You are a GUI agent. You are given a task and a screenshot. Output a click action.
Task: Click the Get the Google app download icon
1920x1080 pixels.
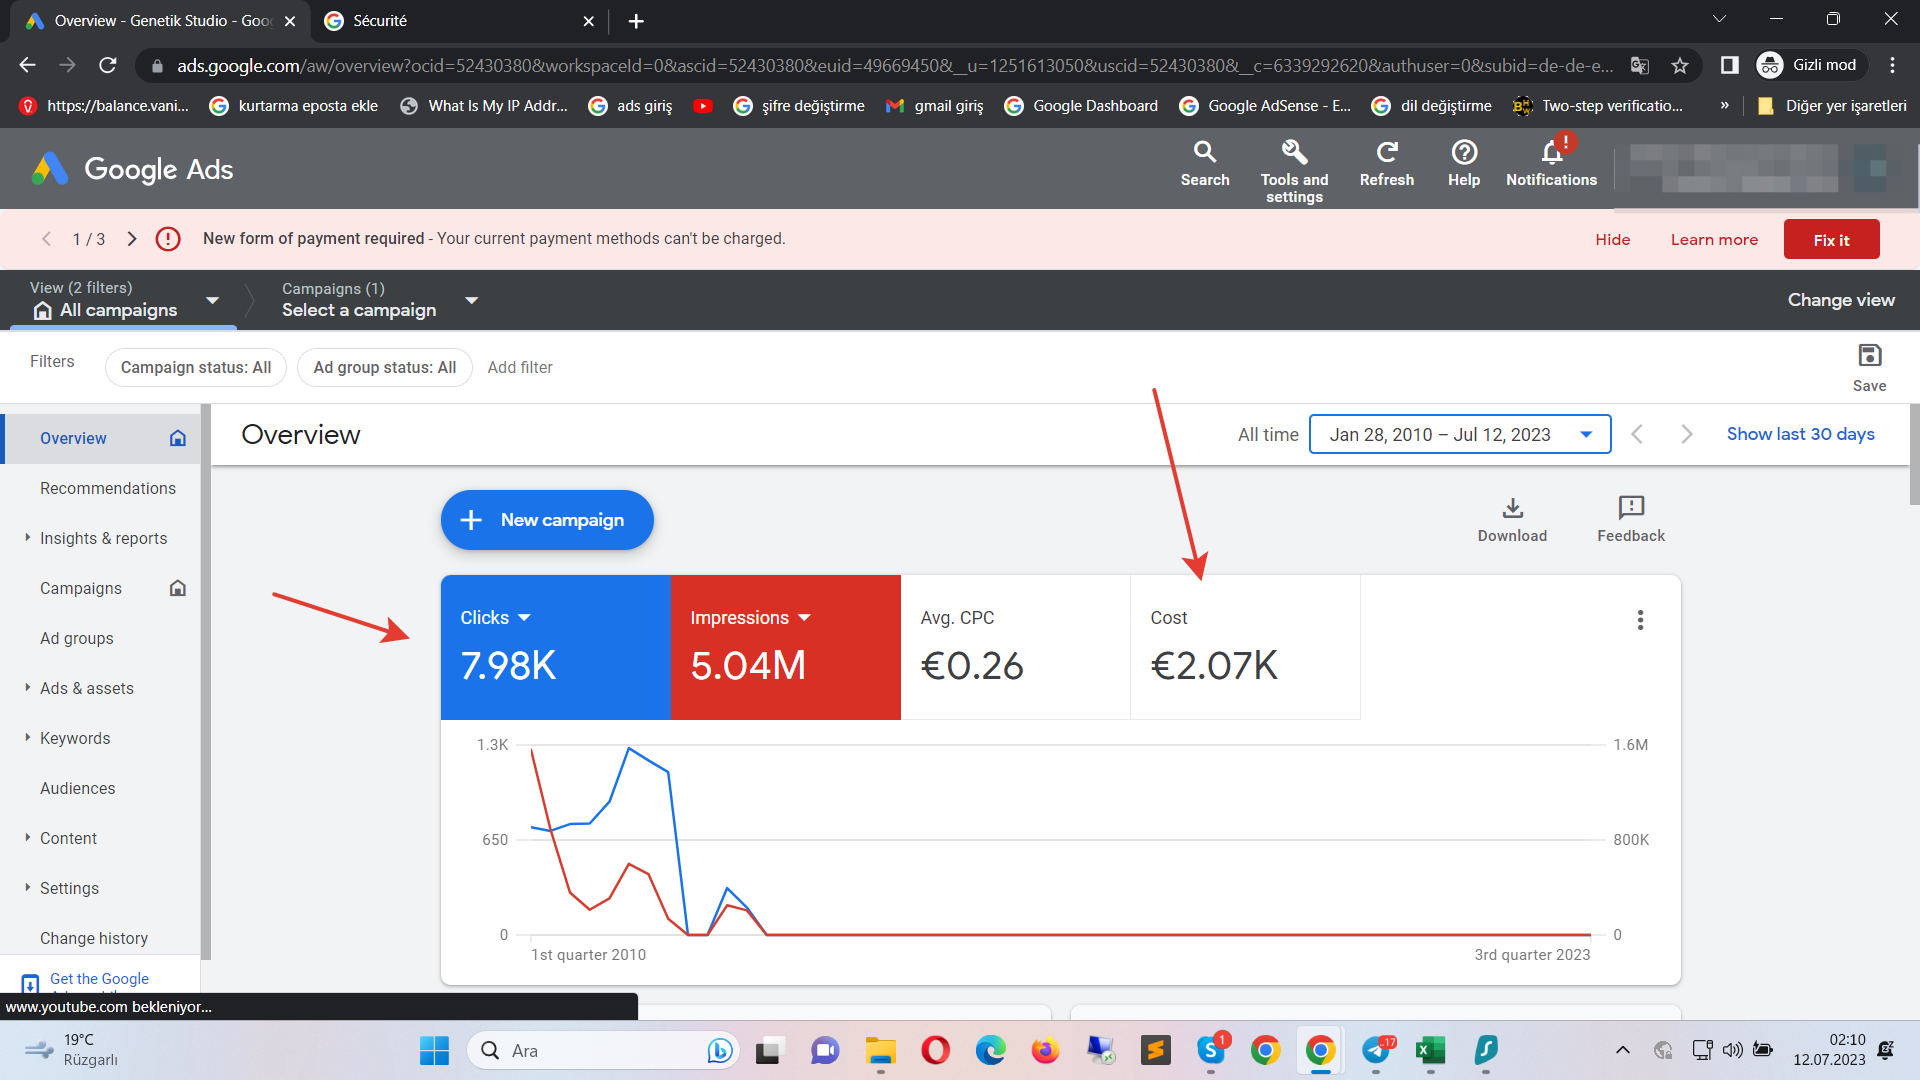tap(30, 983)
